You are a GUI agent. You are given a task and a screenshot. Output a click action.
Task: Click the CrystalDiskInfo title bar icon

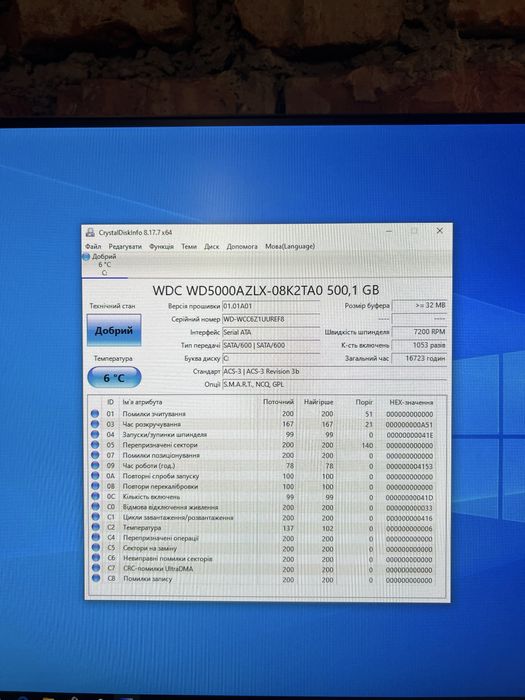click(90, 232)
